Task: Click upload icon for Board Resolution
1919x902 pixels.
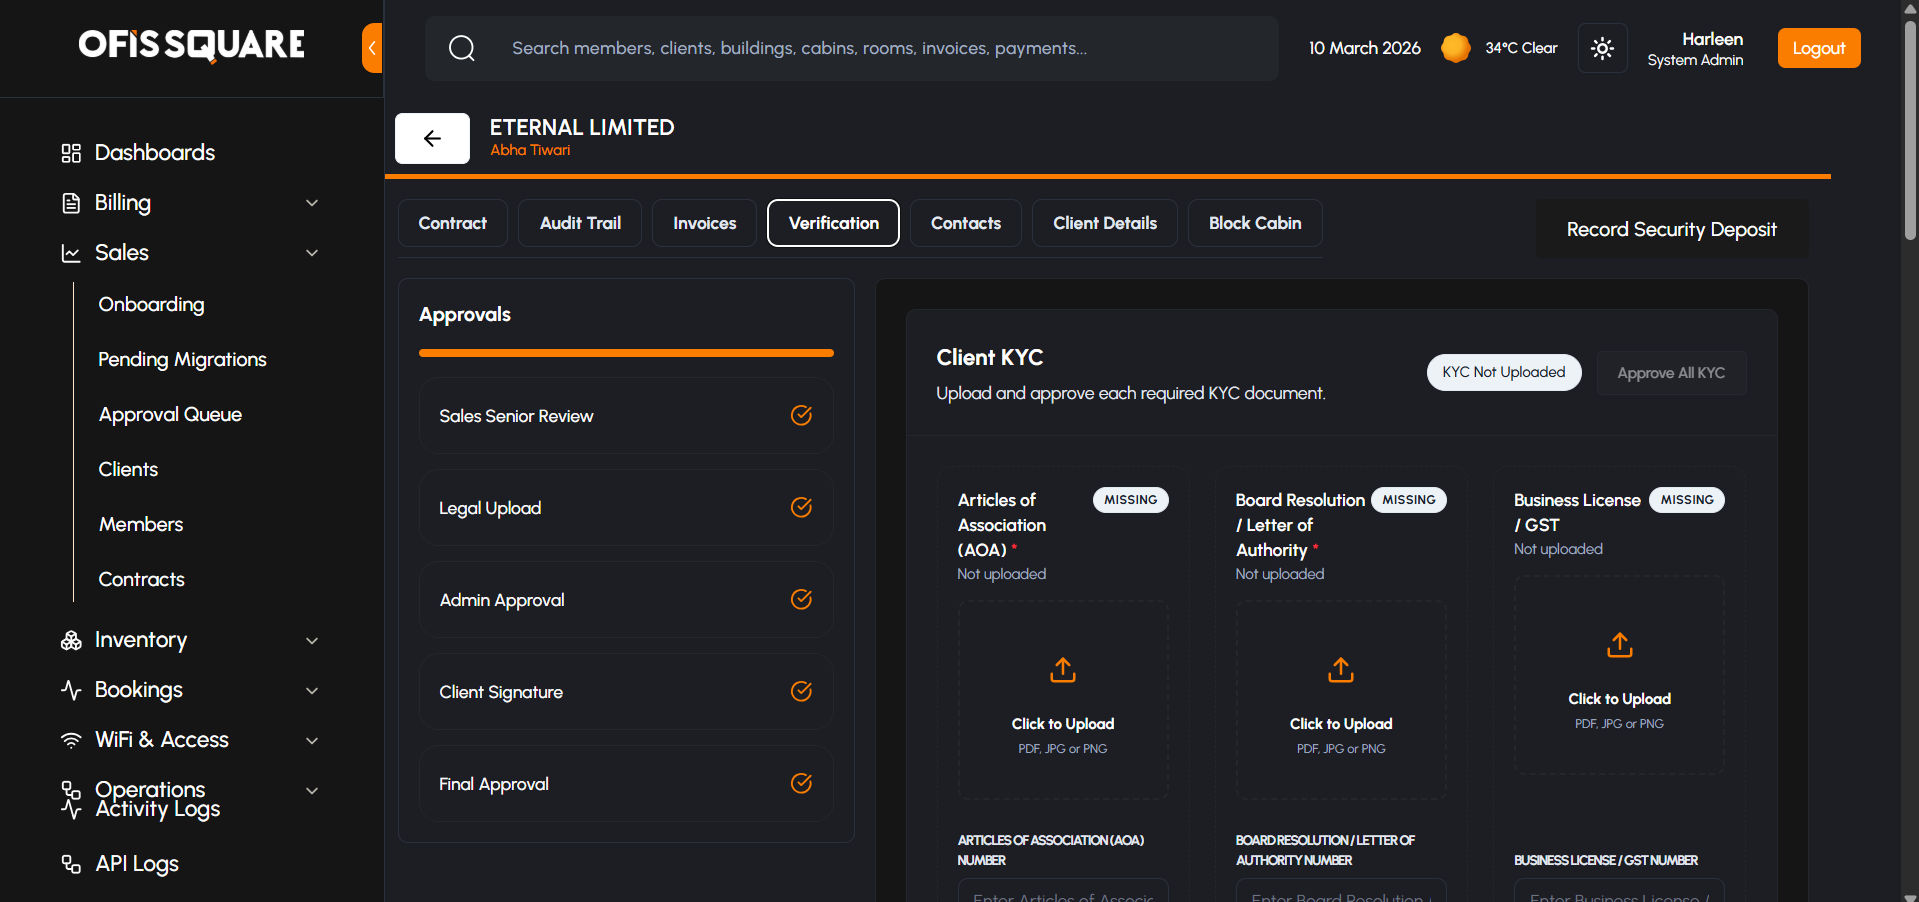Action: tap(1341, 670)
